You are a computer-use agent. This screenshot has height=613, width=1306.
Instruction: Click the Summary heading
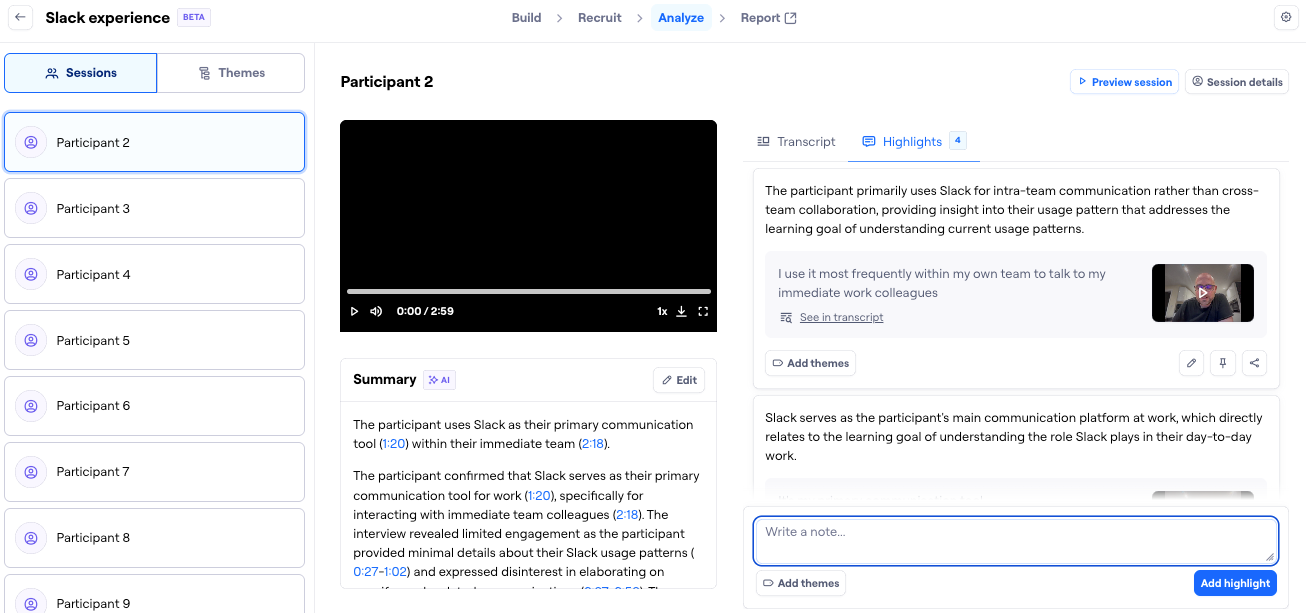click(384, 380)
